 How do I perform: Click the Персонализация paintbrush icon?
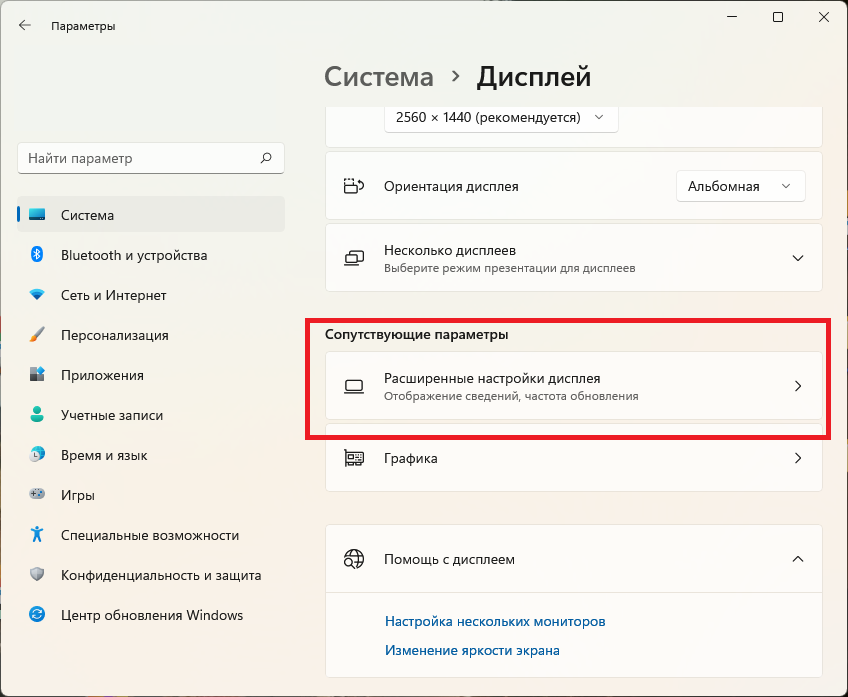tap(37, 335)
